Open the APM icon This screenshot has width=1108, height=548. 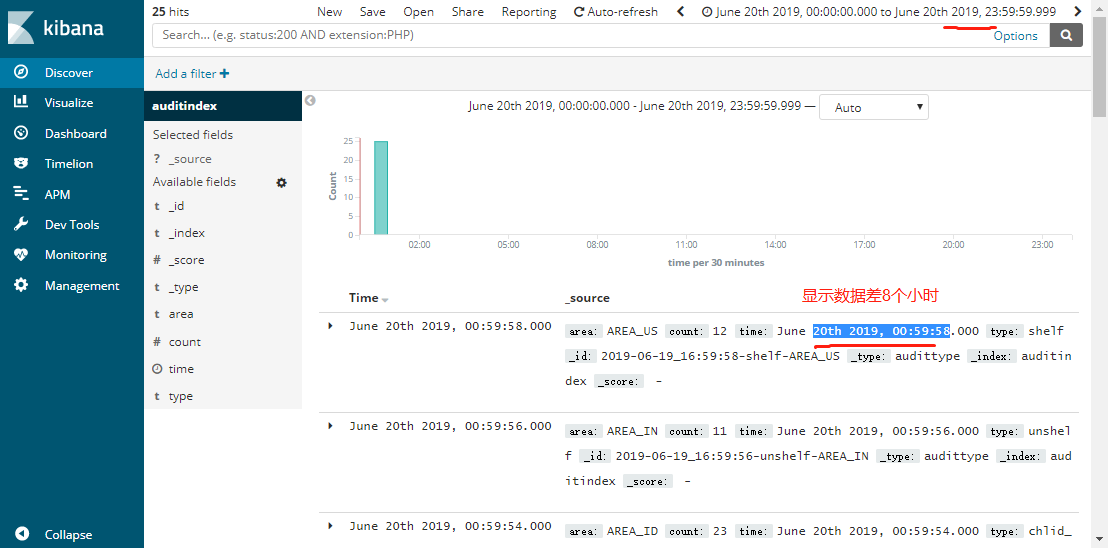click(21, 194)
